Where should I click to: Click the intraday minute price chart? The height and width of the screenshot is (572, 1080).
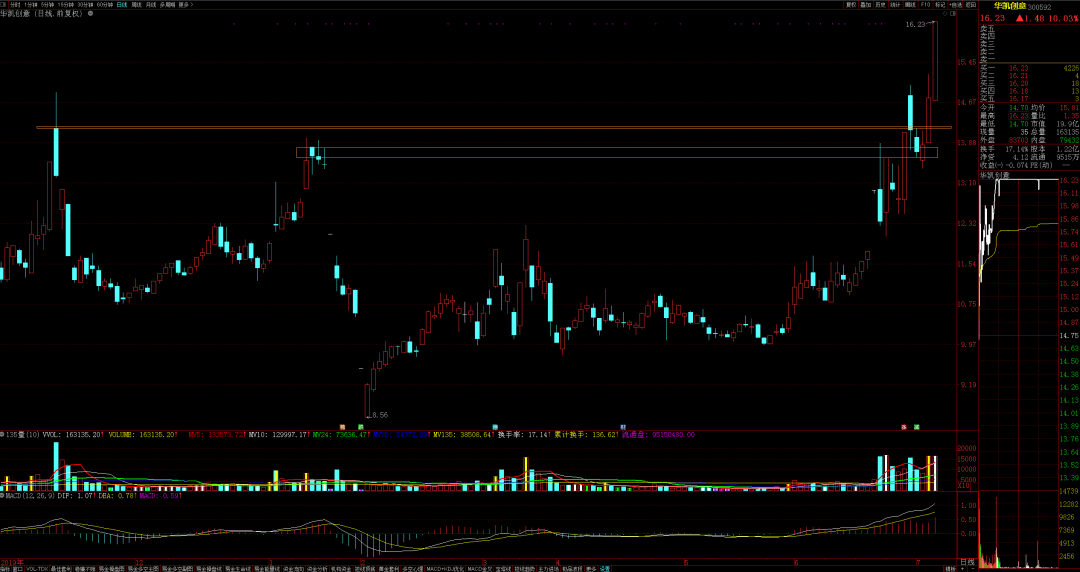point(1019,258)
